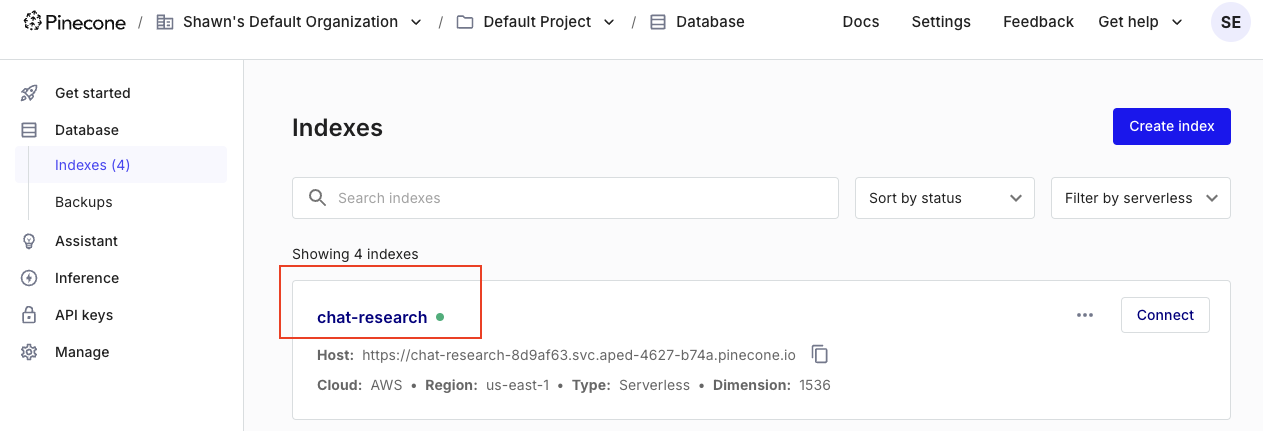Open Backups in the sidebar
The height and width of the screenshot is (431, 1263).
pos(84,202)
